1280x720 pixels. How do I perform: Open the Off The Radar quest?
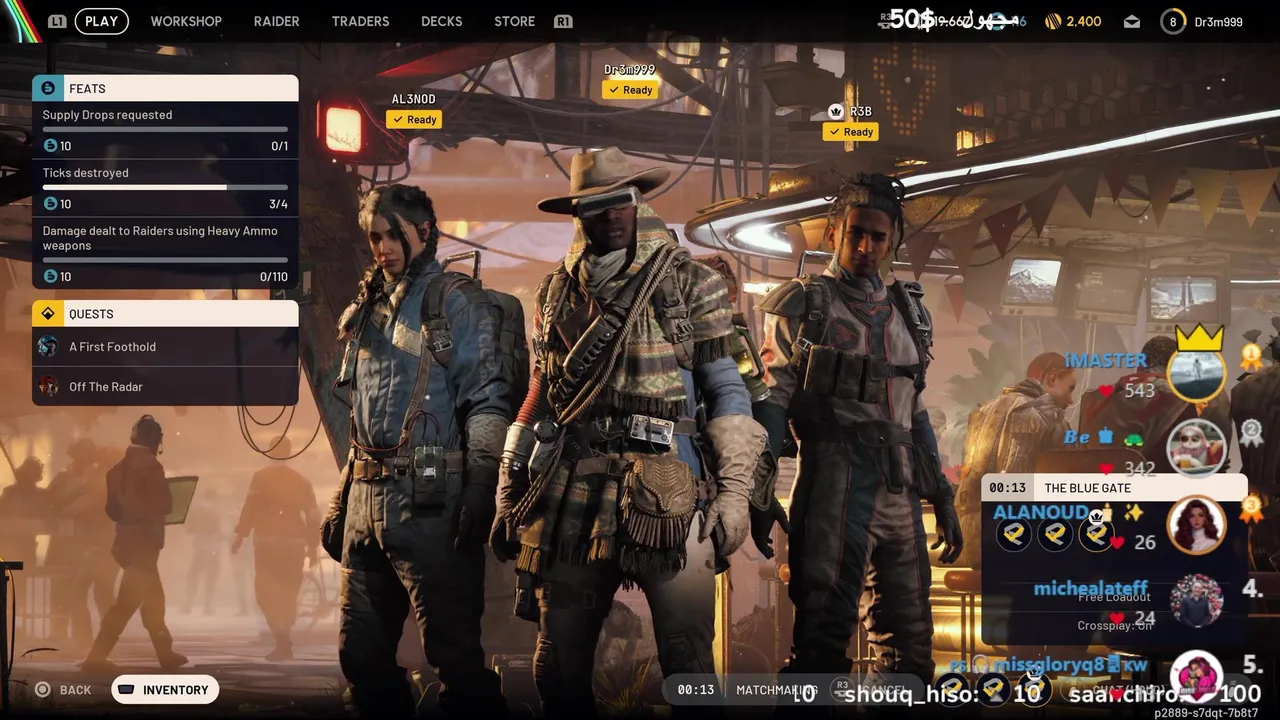[x=165, y=387]
